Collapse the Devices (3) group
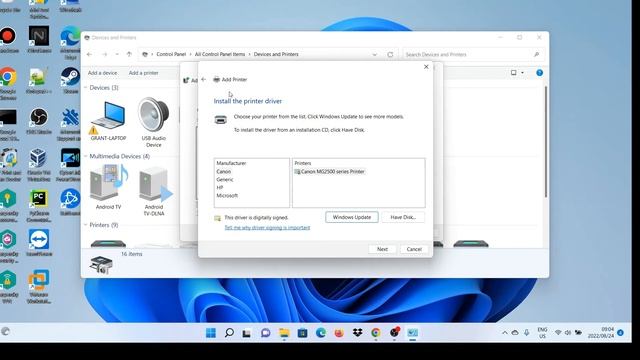 click(x=86, y=88)
